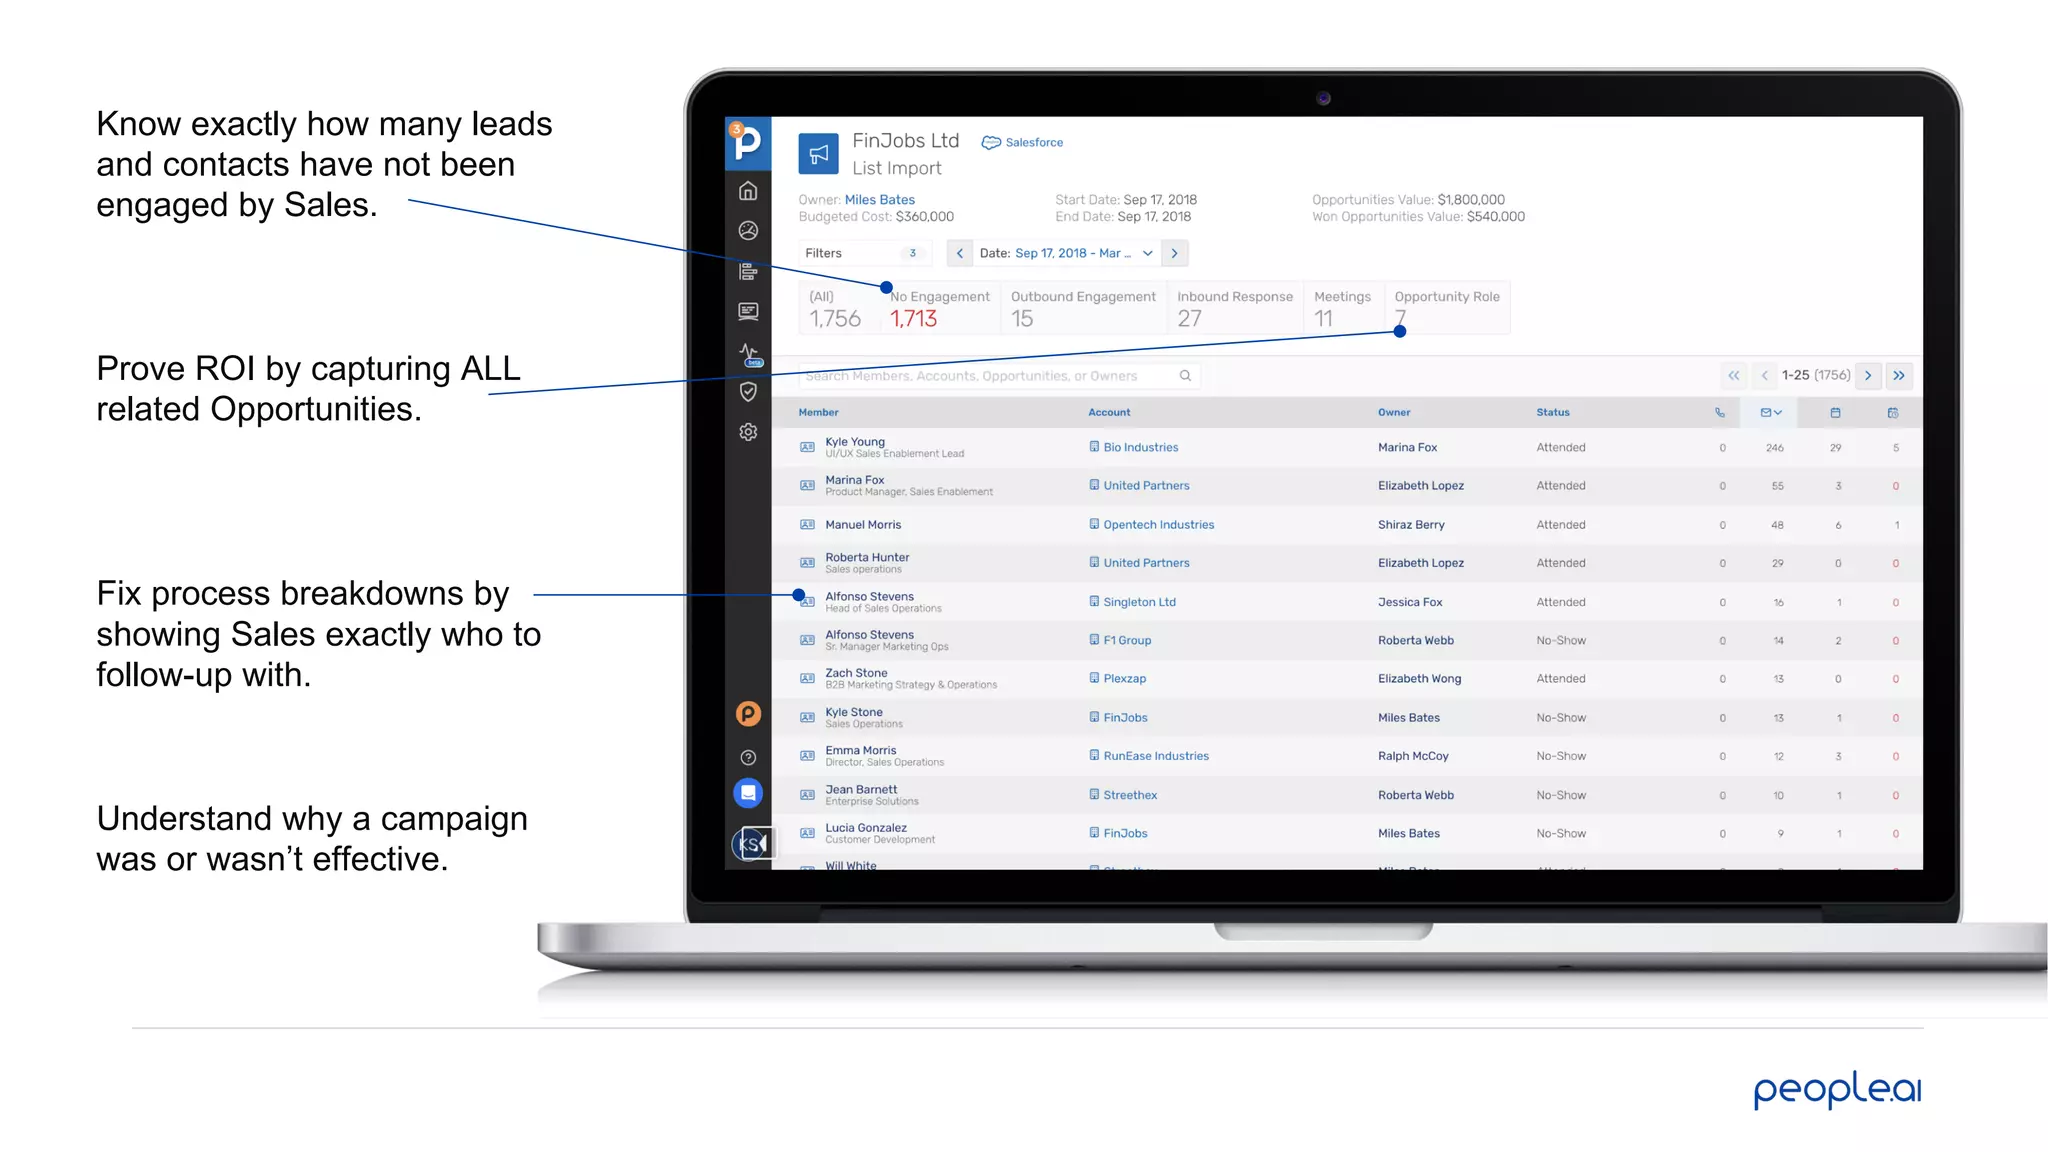Sort by Member column header
Screen dimensions: 2048x1152
tap(818, 412)
